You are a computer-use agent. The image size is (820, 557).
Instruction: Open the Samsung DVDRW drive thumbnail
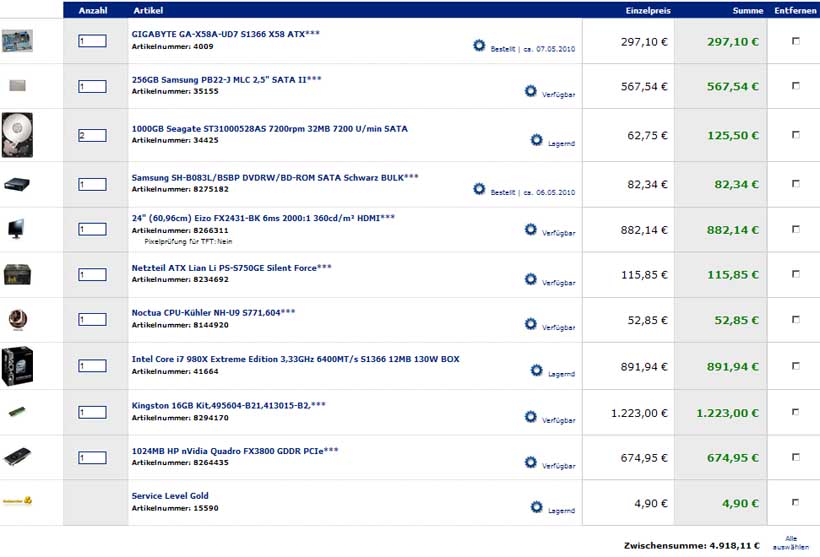(x=17, y=184)
